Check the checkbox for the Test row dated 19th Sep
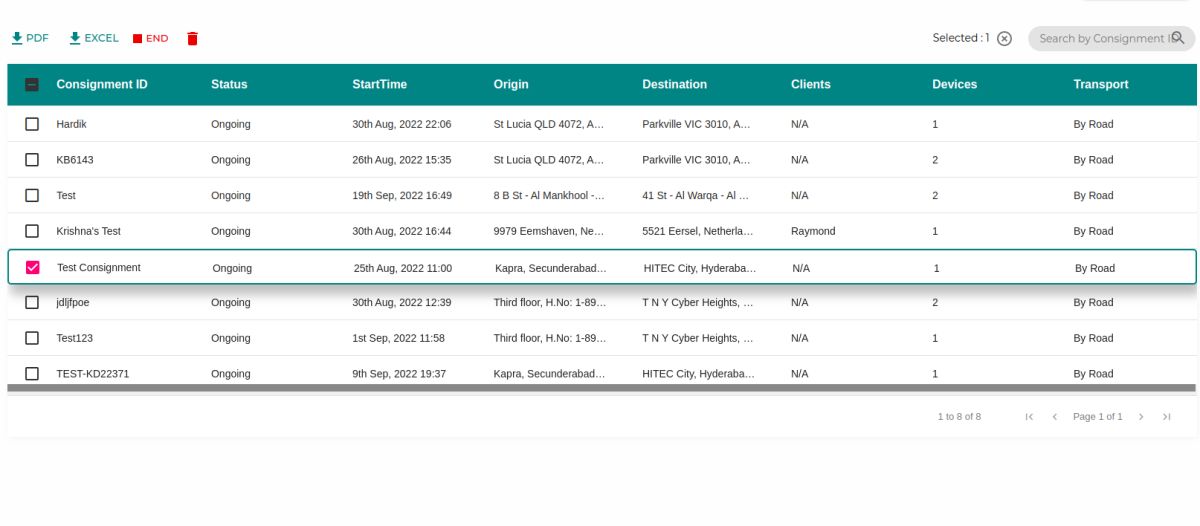The width and height of the screenshot is (1200, 526). pyautogui.click(x=32, y=195)
